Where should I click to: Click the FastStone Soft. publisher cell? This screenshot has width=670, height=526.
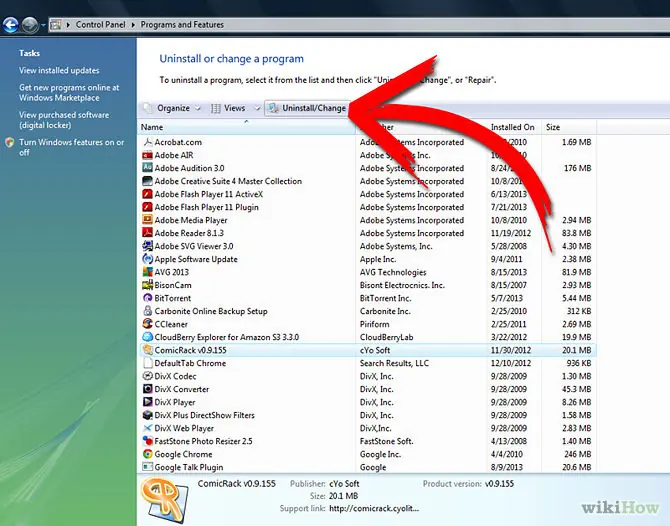(386, 441)
